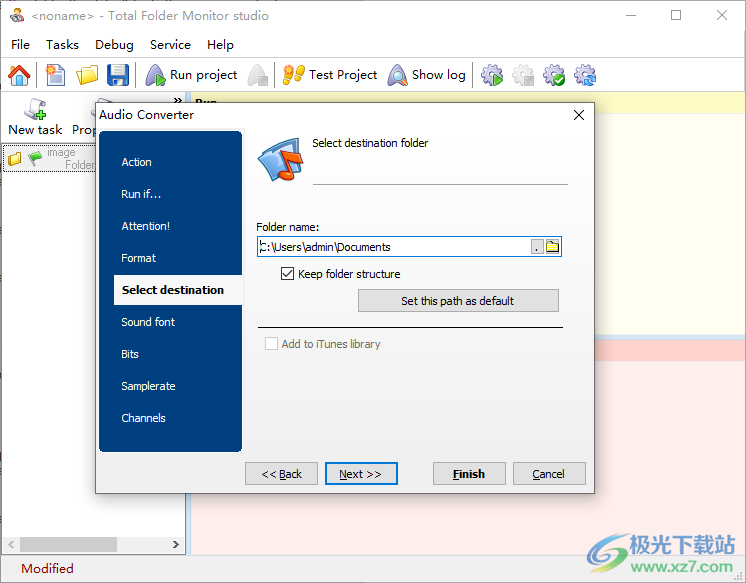Open project folder icon in toolbar
The image size is (746, 583).
[x=87, y=75]
